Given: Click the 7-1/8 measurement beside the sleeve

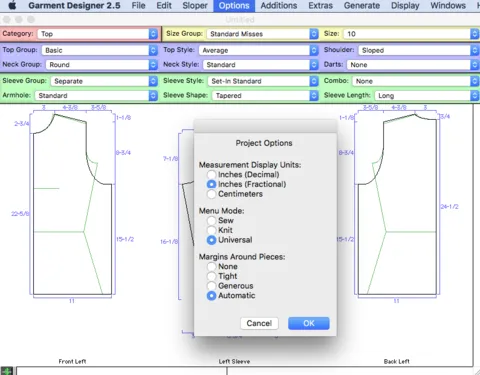Looking at the screenshot, I should [x=170, y=159].
